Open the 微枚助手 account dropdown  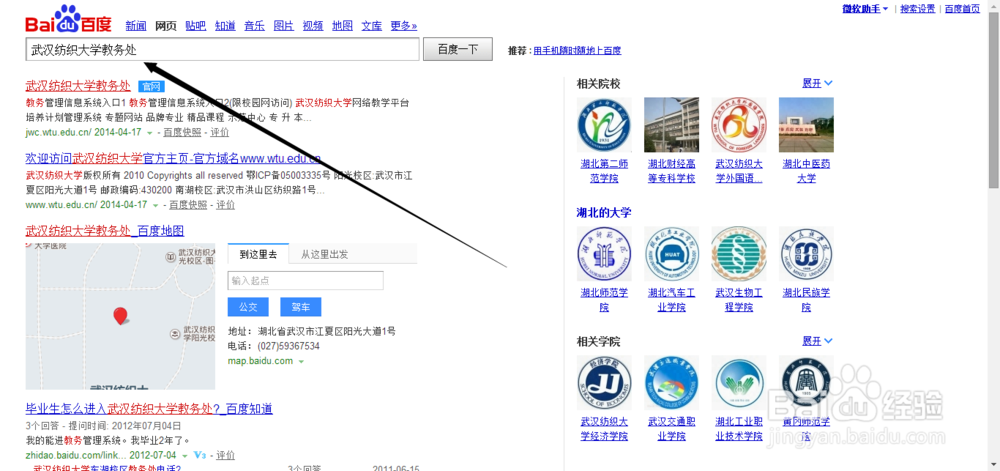tap(865, 9)
